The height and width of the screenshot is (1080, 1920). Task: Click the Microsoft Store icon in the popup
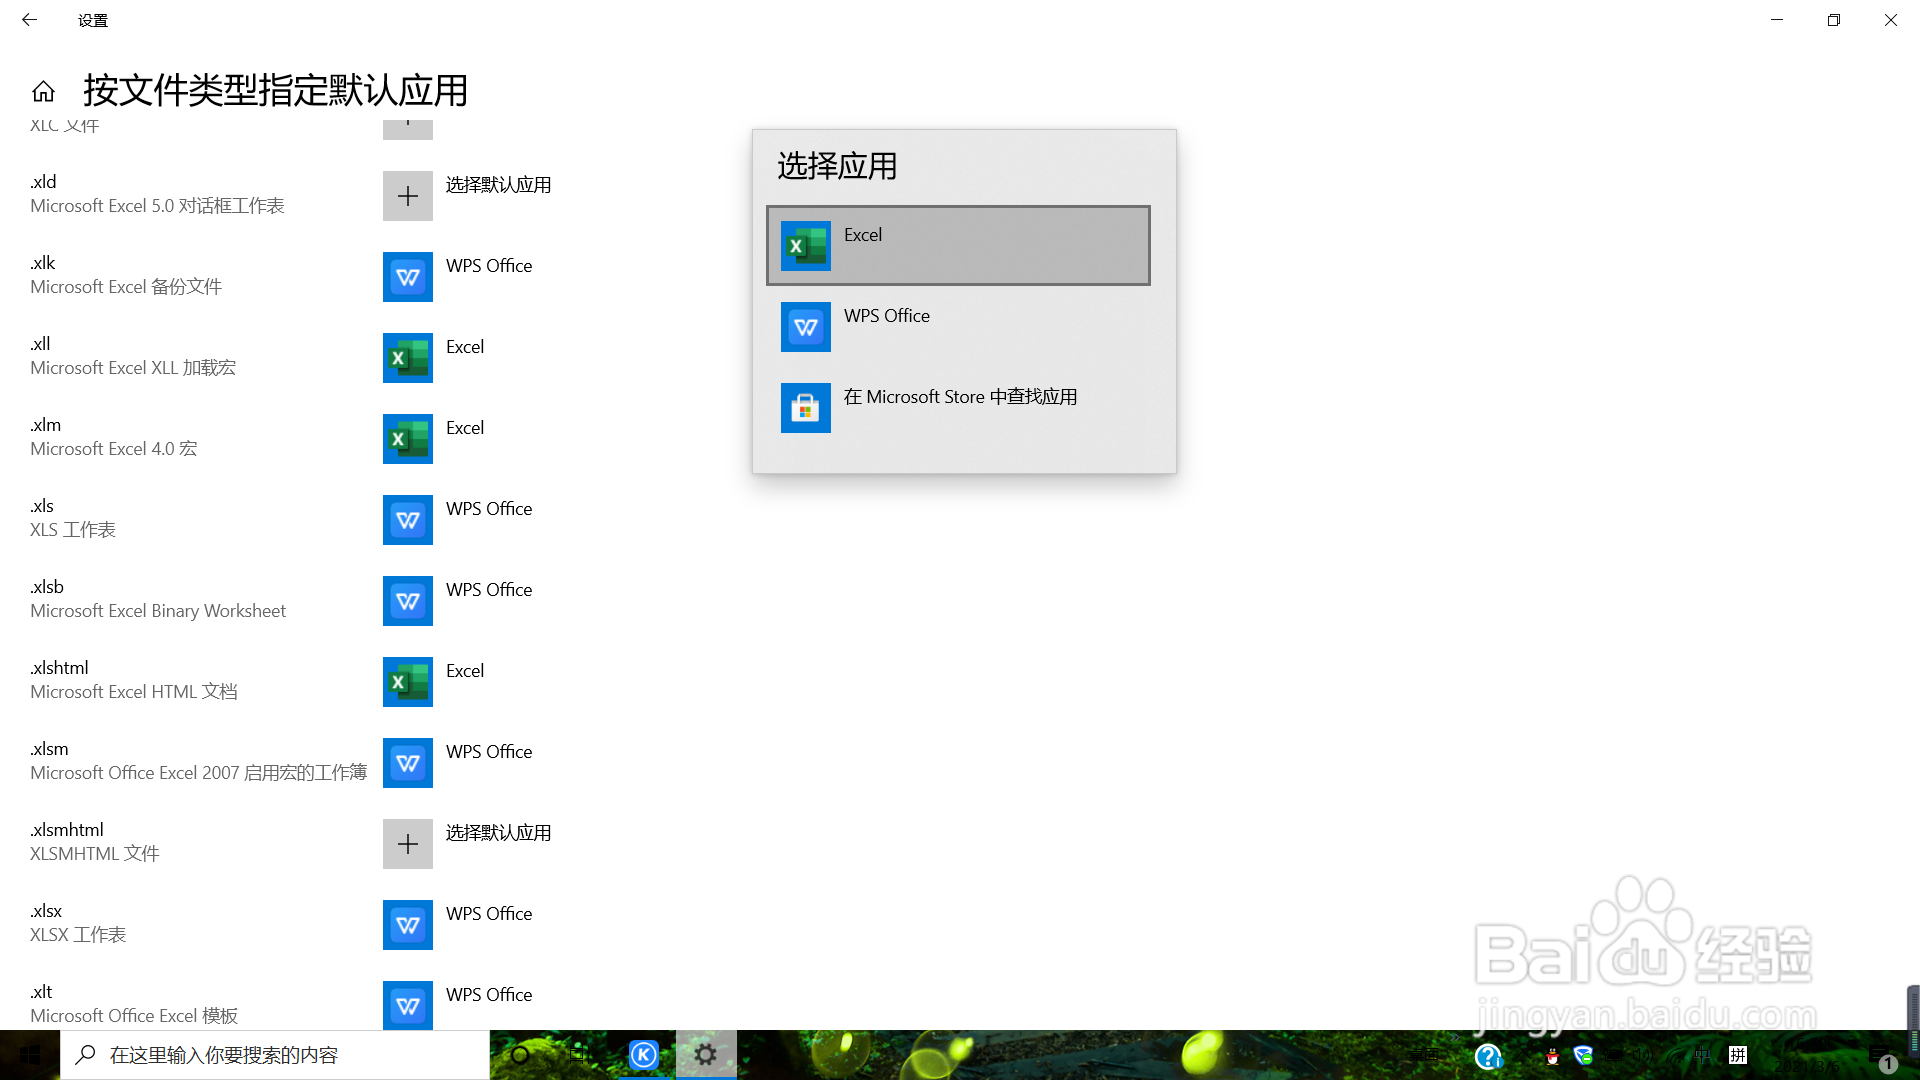(x=805, y=407)
